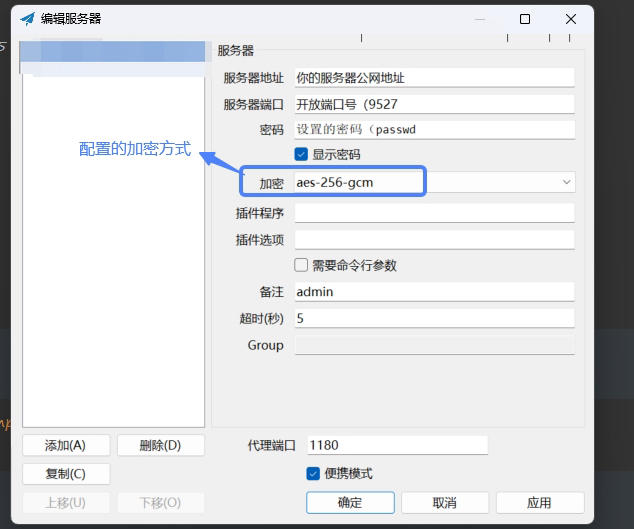
Task: Click the 密码 password field
Action: point(435,130)
